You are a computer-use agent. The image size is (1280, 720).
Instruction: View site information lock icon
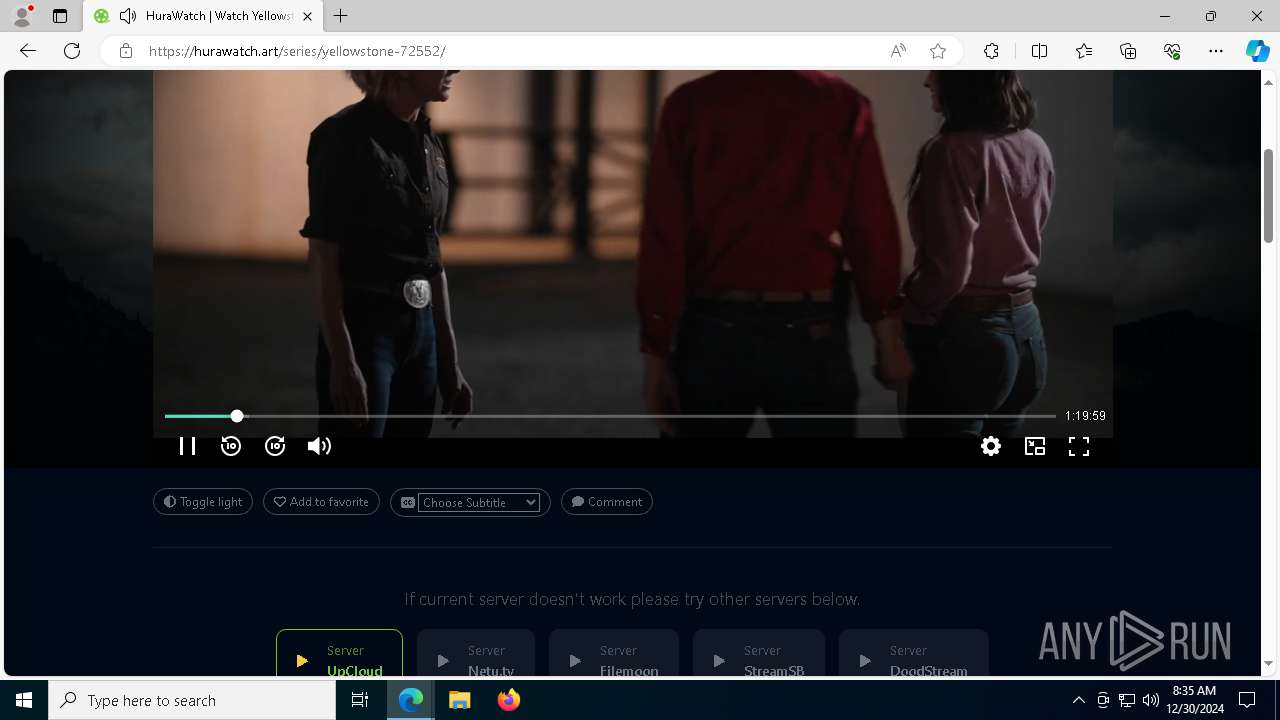126,51
